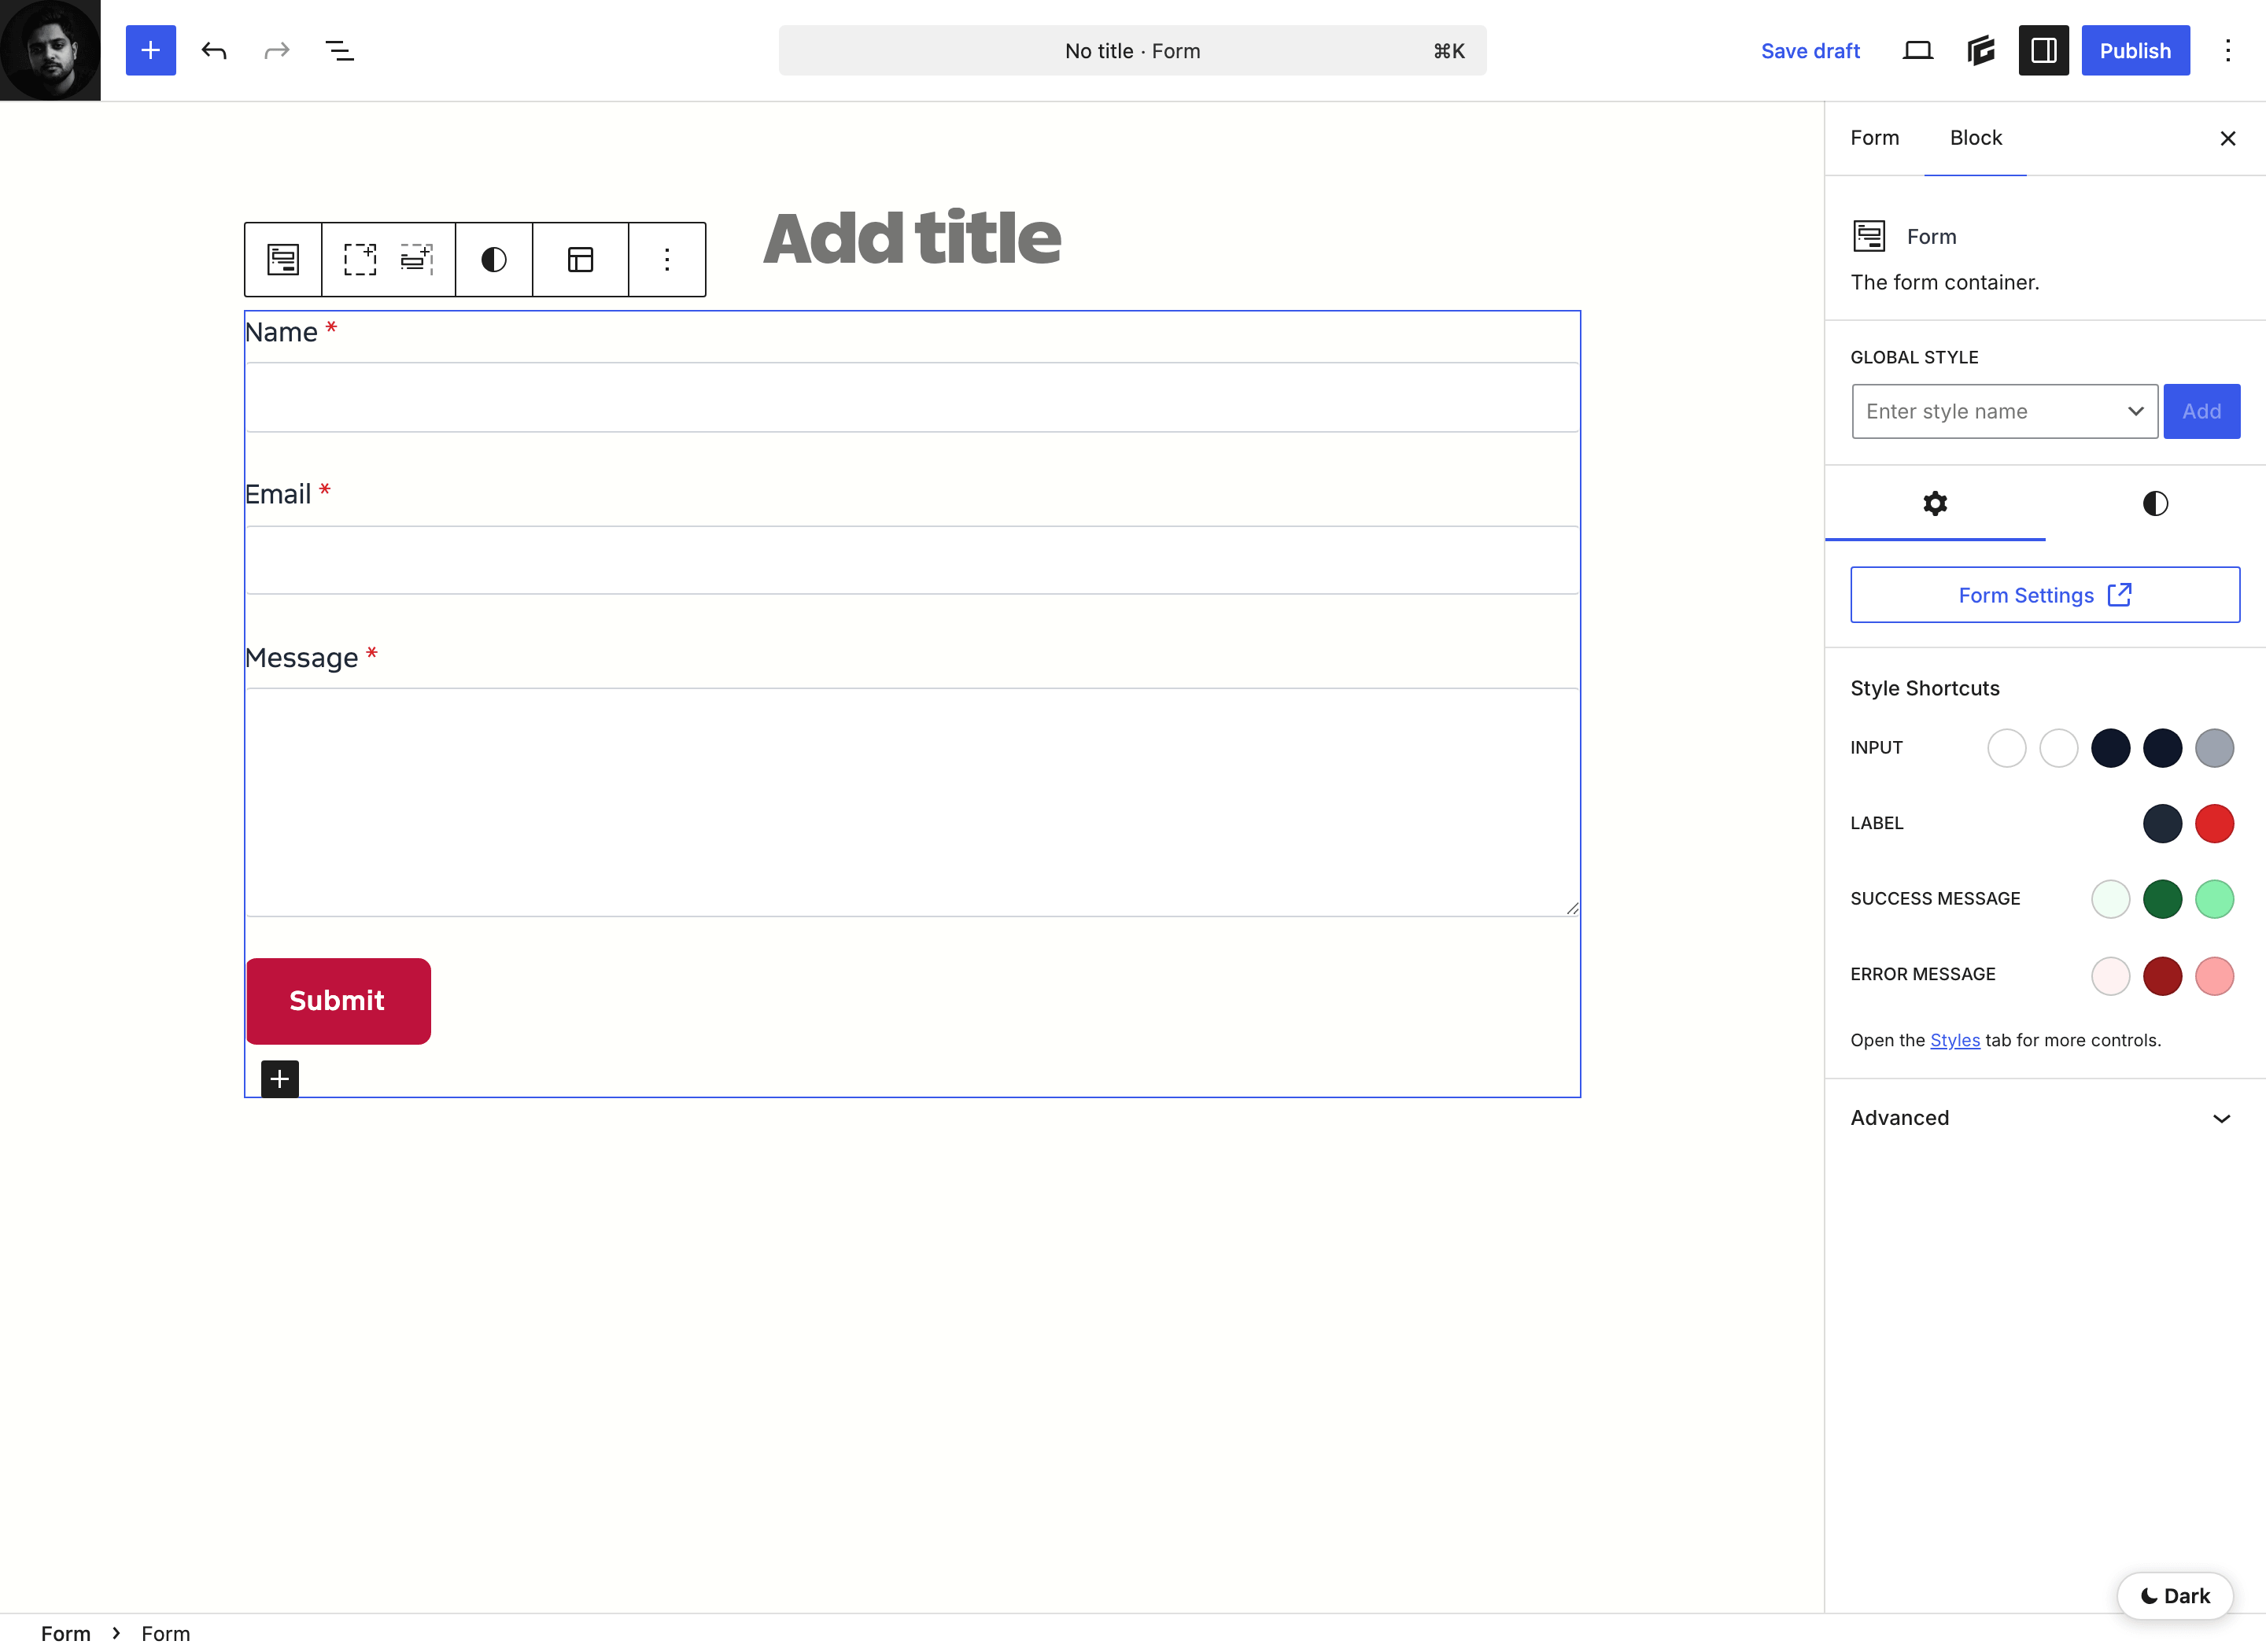2266x1652 pixels.
Task: Add block with black plus below Submit
Action: coord(280,1078)
